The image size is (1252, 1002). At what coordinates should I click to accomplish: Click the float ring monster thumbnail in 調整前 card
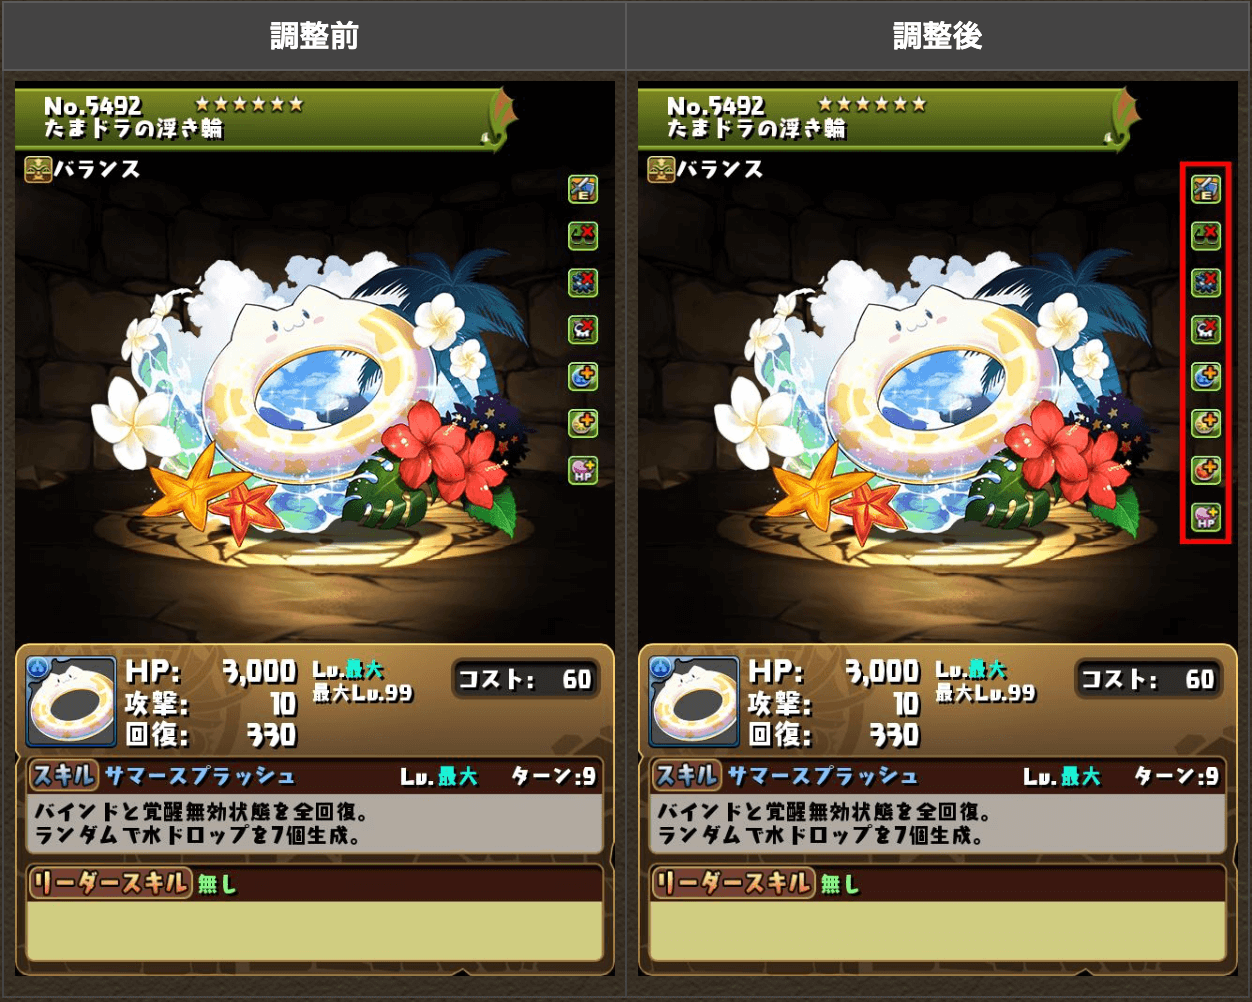click(70, 702)
